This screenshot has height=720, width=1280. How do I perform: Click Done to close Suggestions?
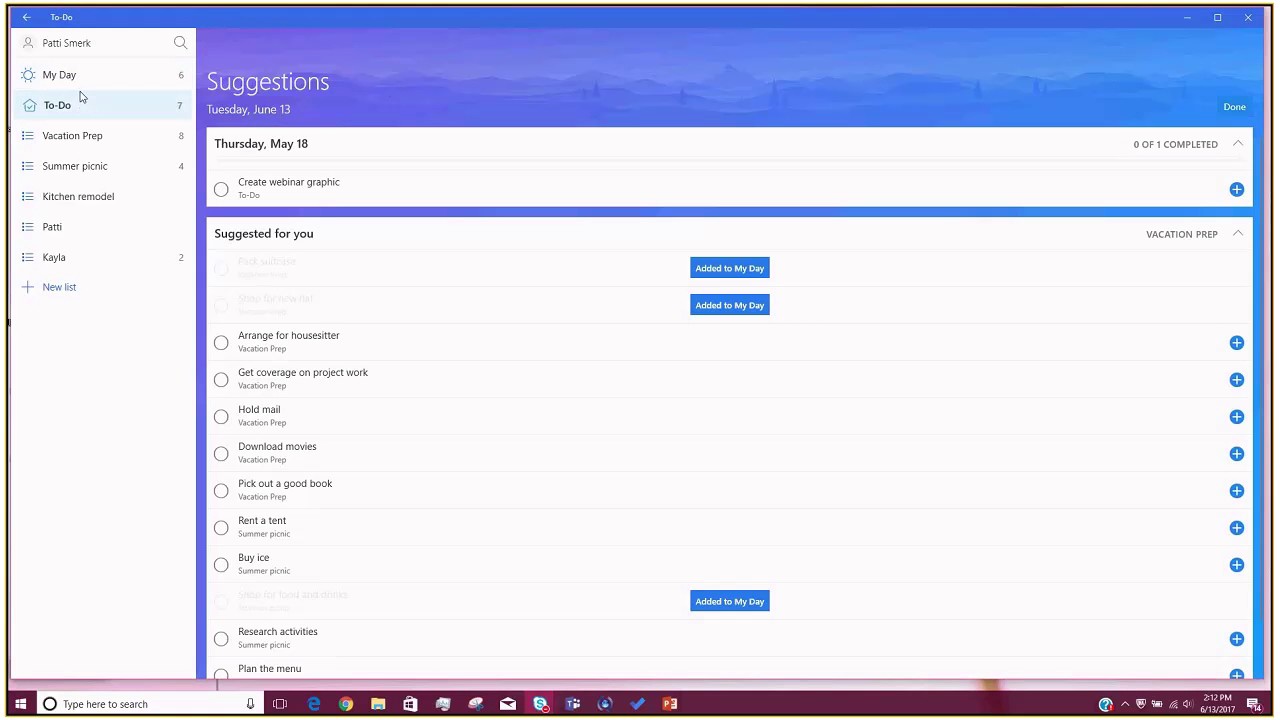tap(1234, 107)
